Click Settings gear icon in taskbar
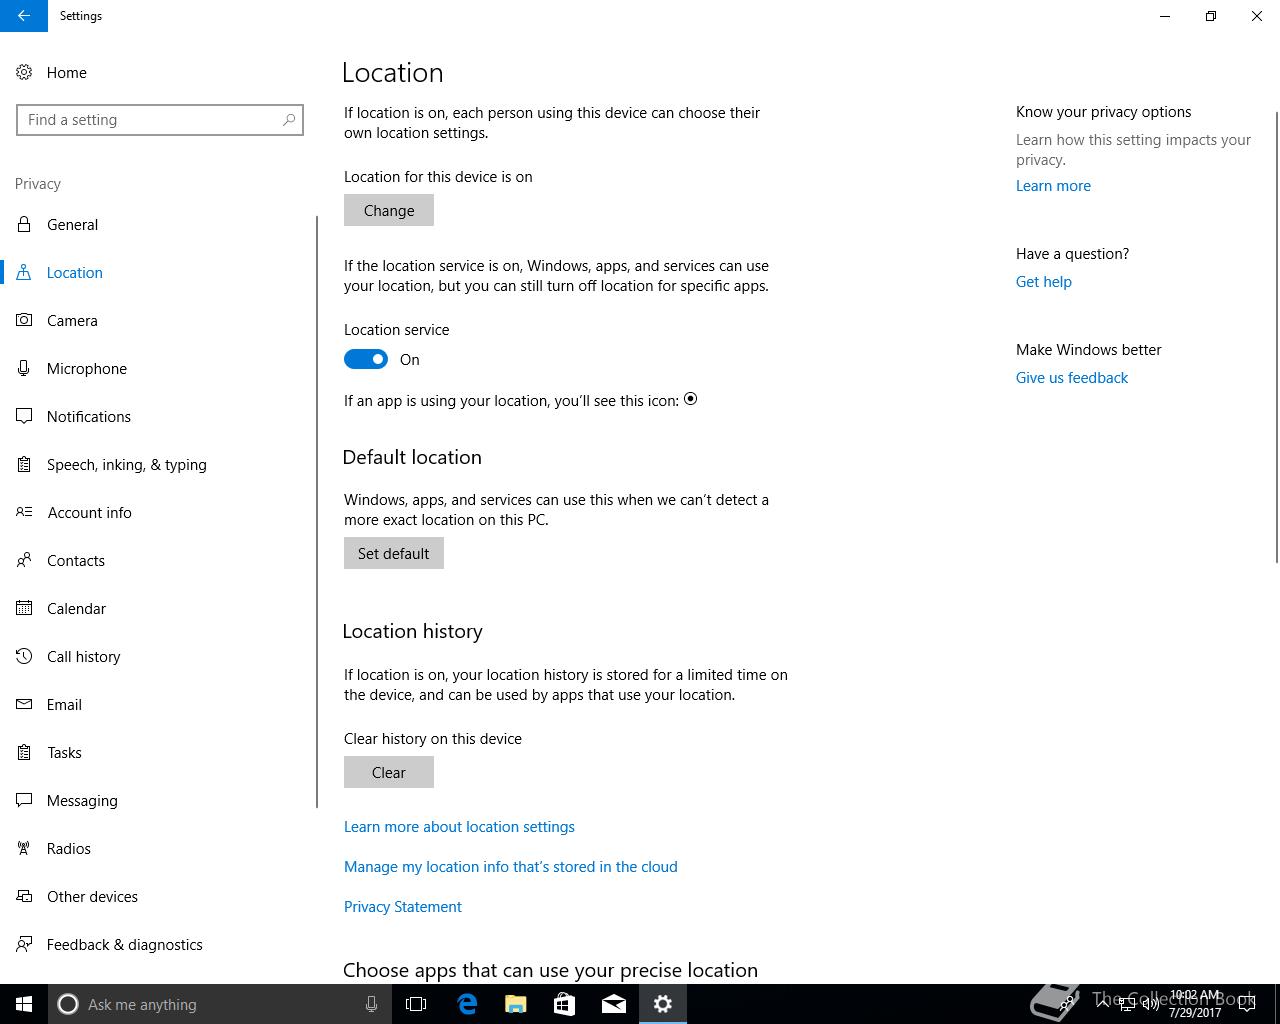Screen dimensions: 1280x1024 (663, 1004)
